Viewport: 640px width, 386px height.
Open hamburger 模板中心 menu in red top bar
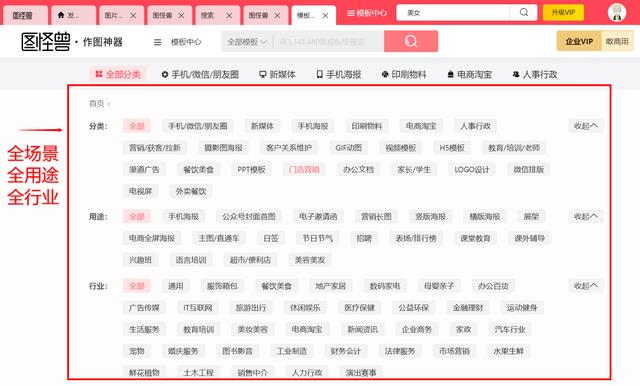coord(367,13)
